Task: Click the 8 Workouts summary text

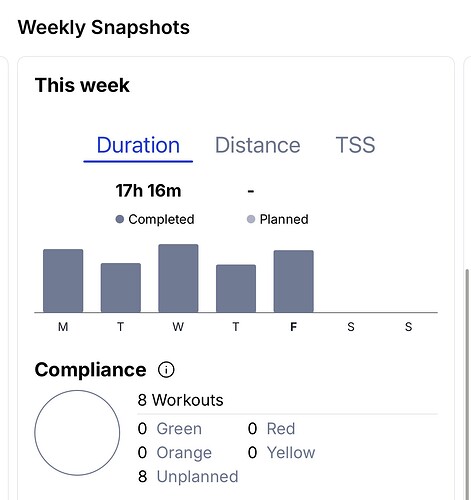Action: pyautogui.click(x=180, y=400)
